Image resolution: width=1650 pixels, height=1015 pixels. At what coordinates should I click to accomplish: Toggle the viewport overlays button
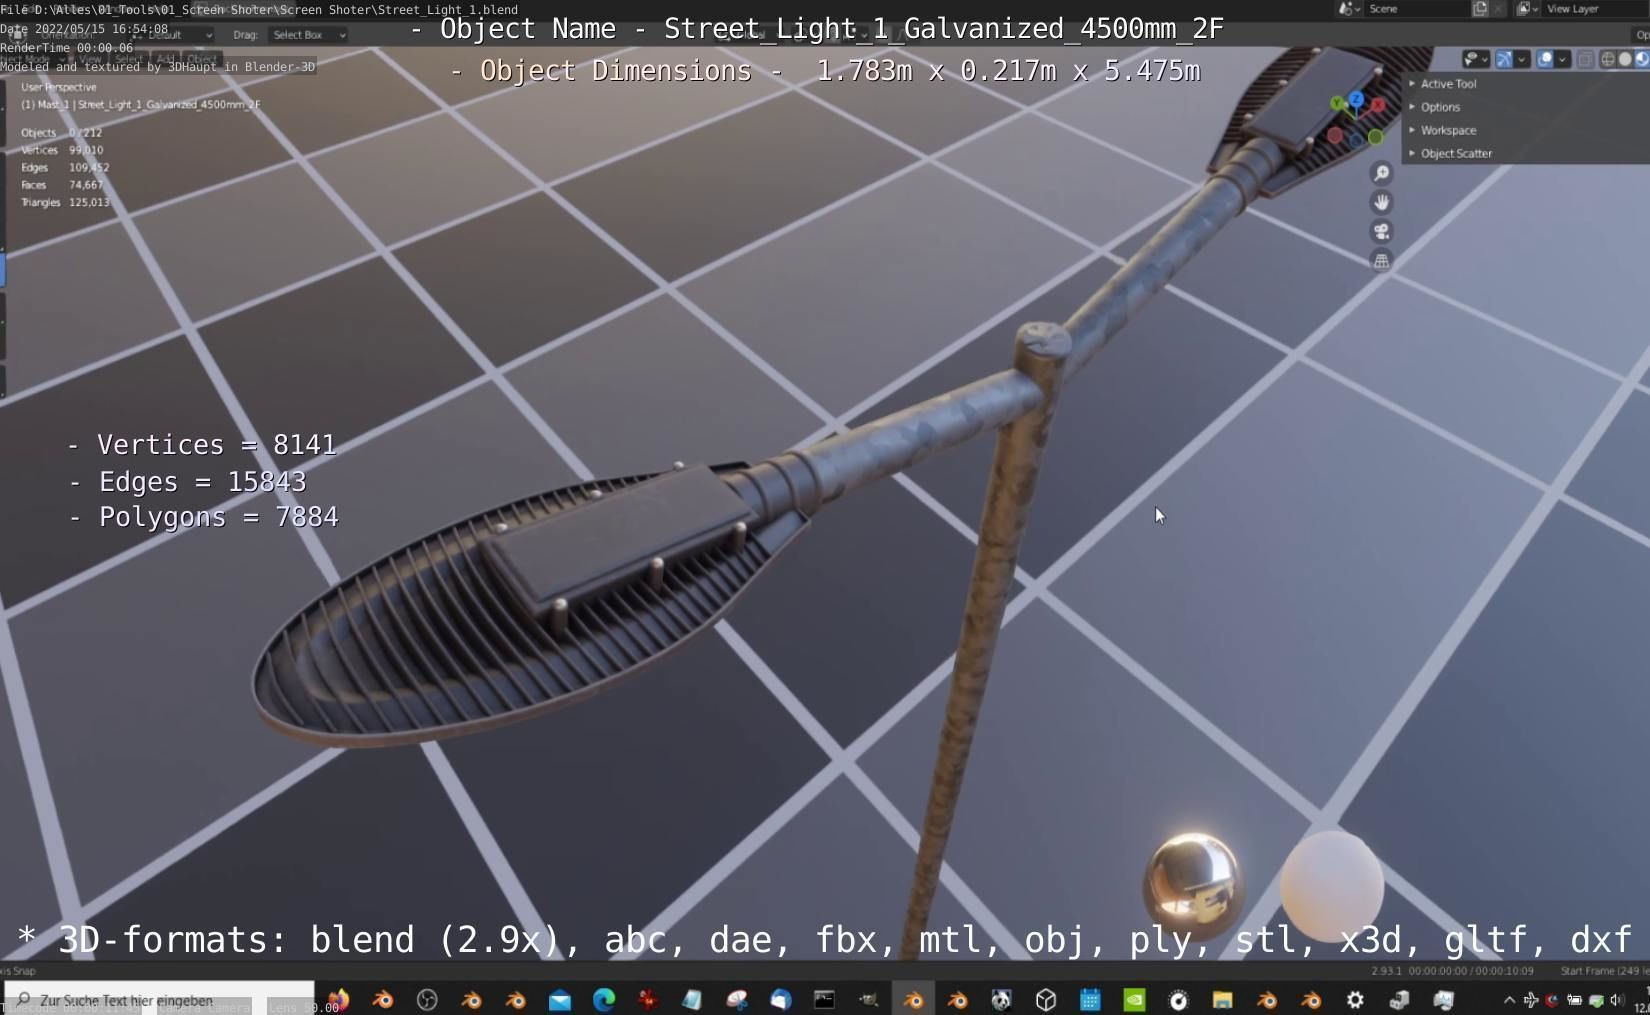point(1545,59)
